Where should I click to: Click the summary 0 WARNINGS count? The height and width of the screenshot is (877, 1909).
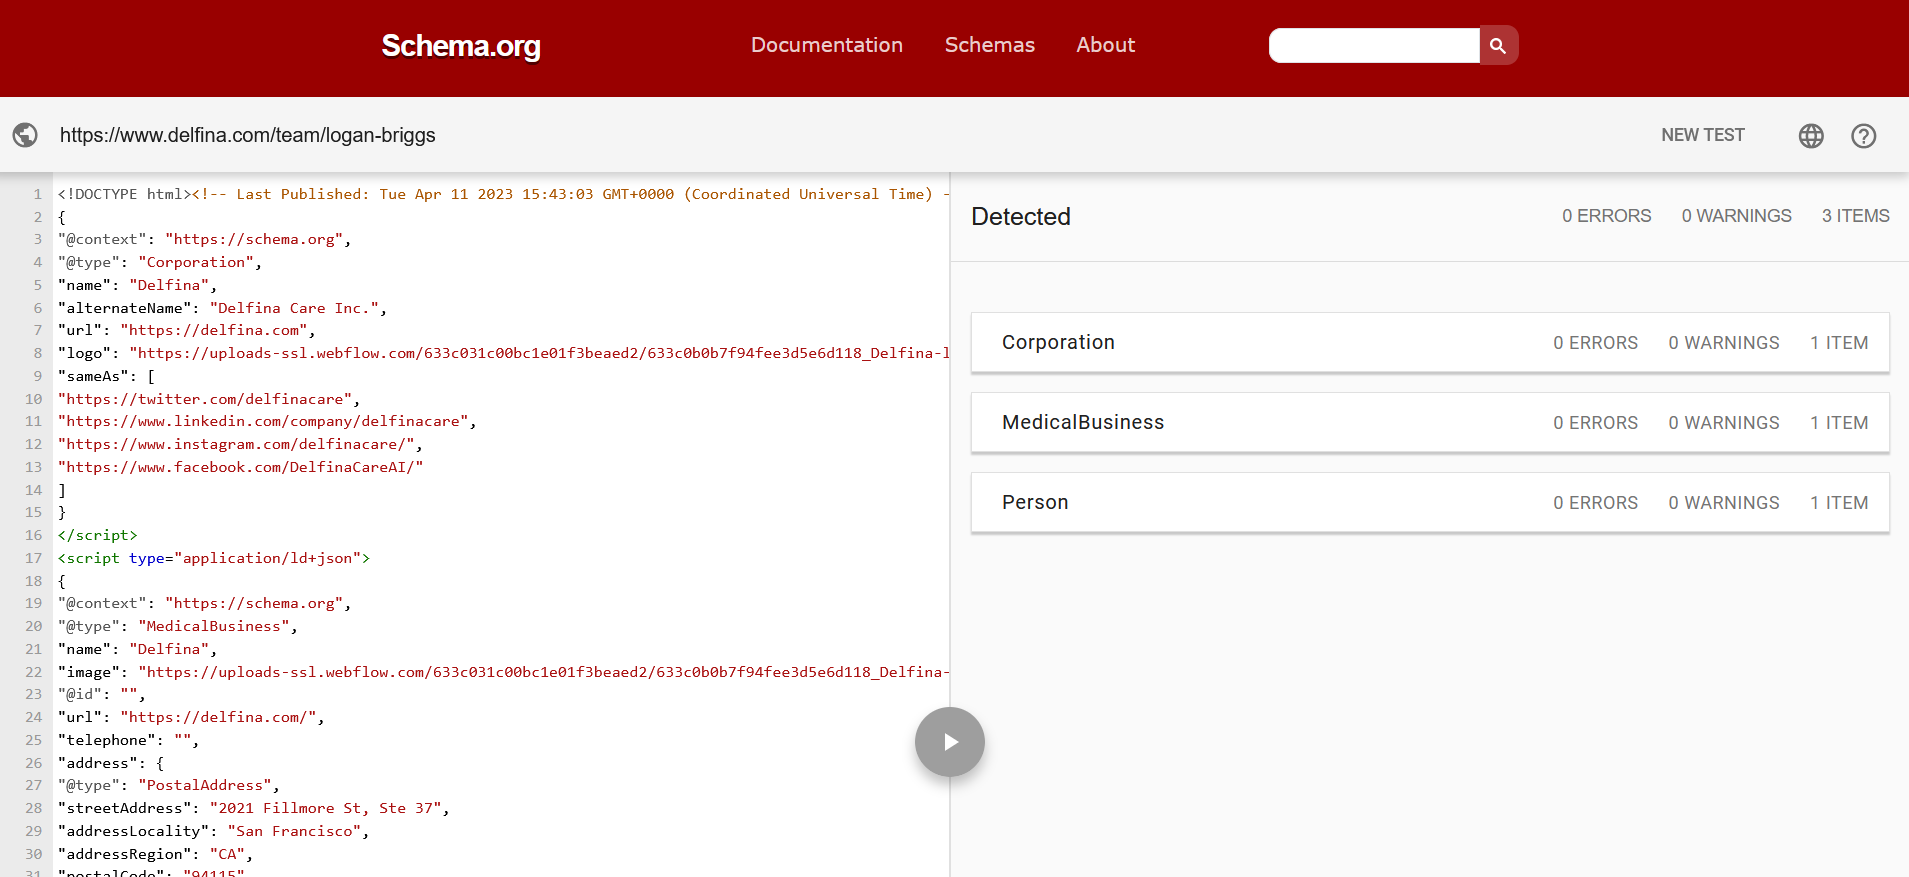pyautogui.click(x=1737, y=216)
